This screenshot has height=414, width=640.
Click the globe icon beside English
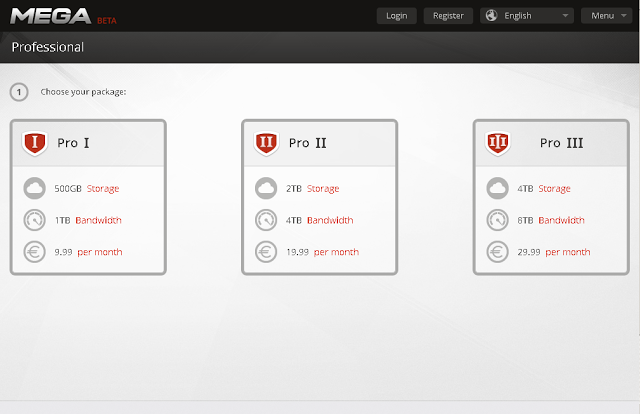tap(491, 16)
